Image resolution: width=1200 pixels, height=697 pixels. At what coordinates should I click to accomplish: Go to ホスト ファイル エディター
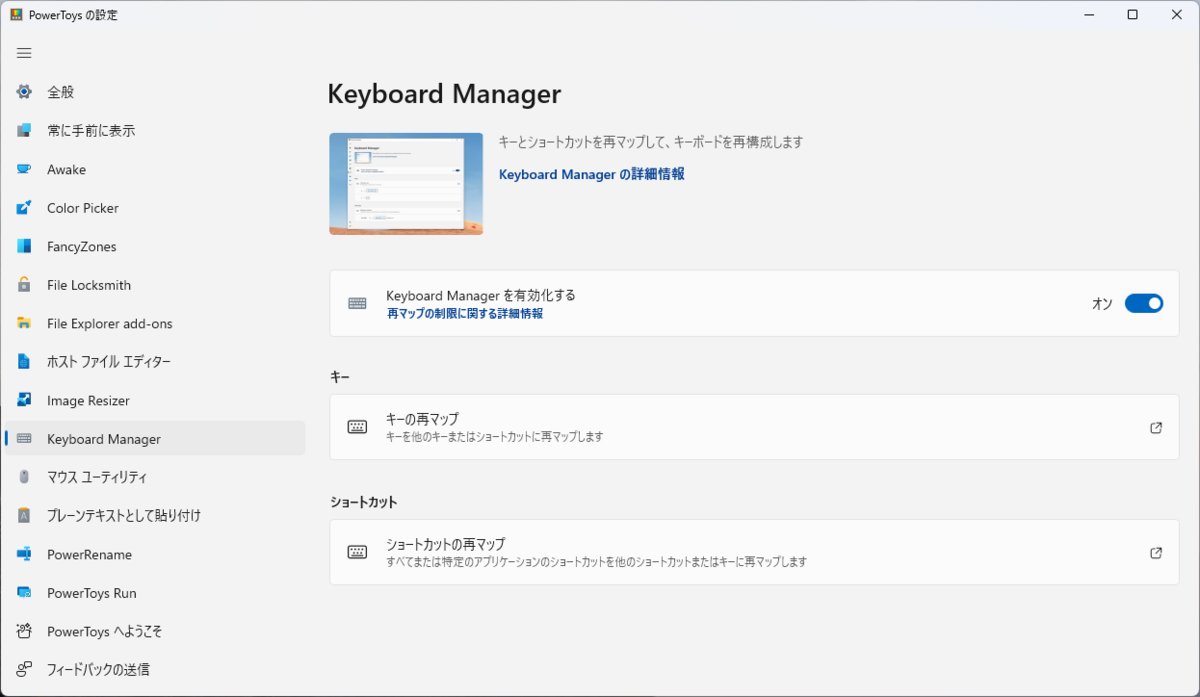pos(155,362)
